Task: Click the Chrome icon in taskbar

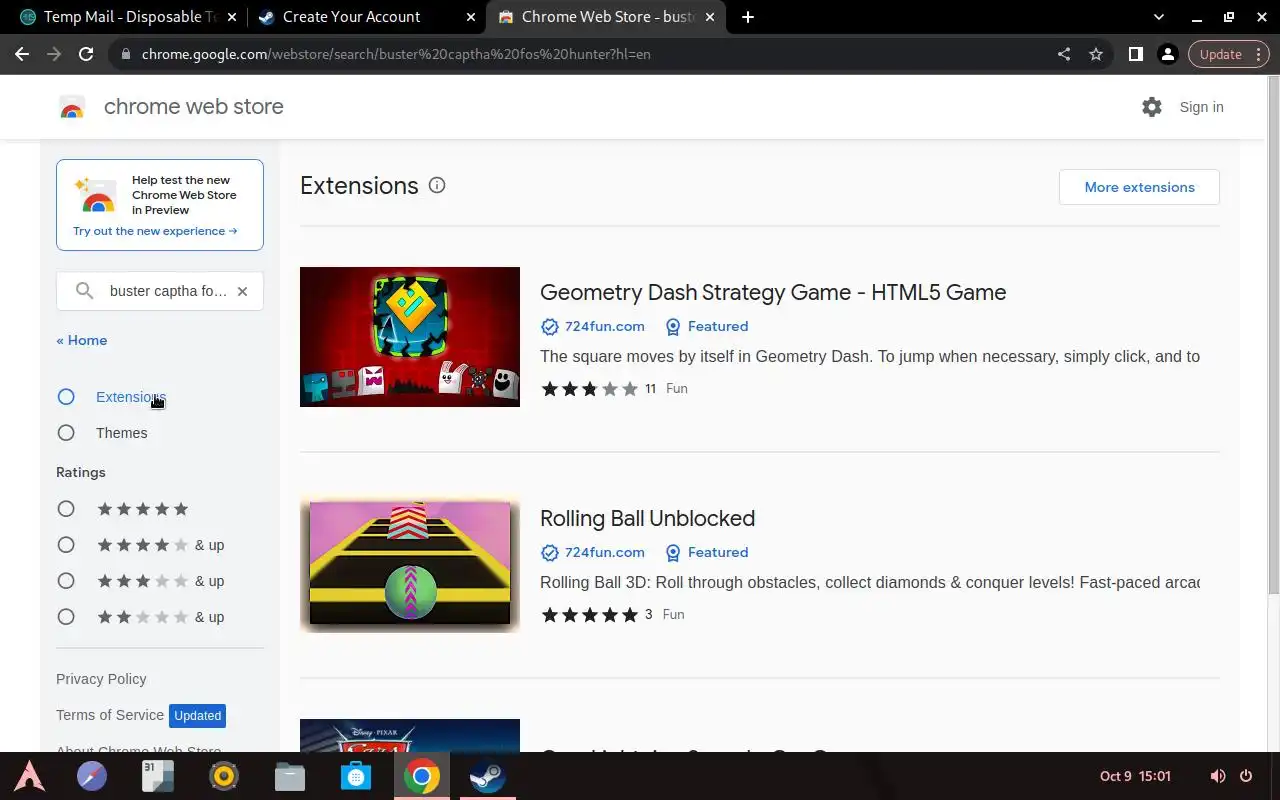Action: [422, 776]
